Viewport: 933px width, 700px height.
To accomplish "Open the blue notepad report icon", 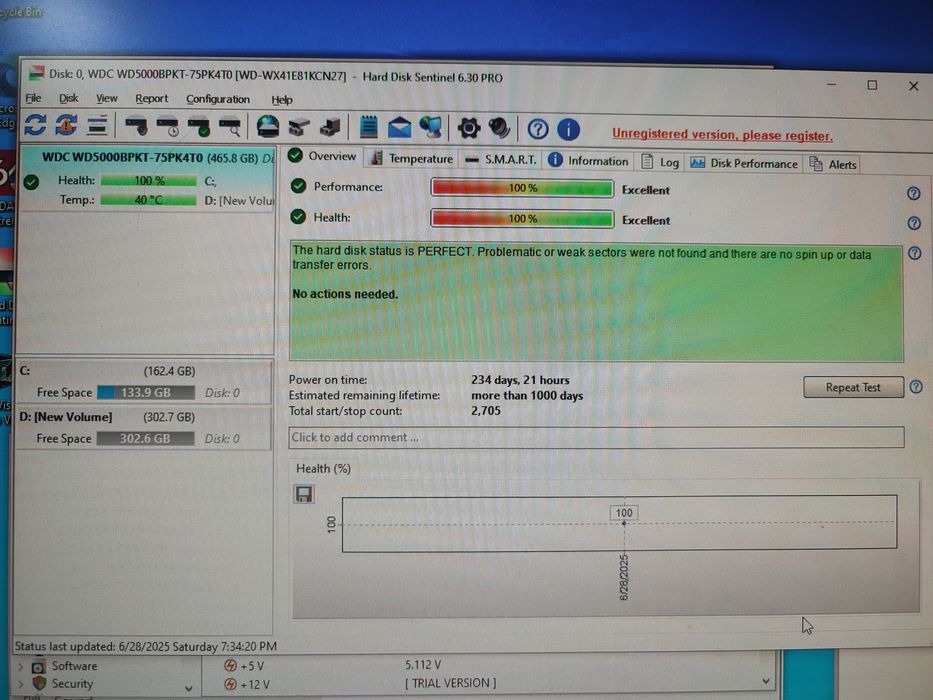I will (x=368, y=127).
